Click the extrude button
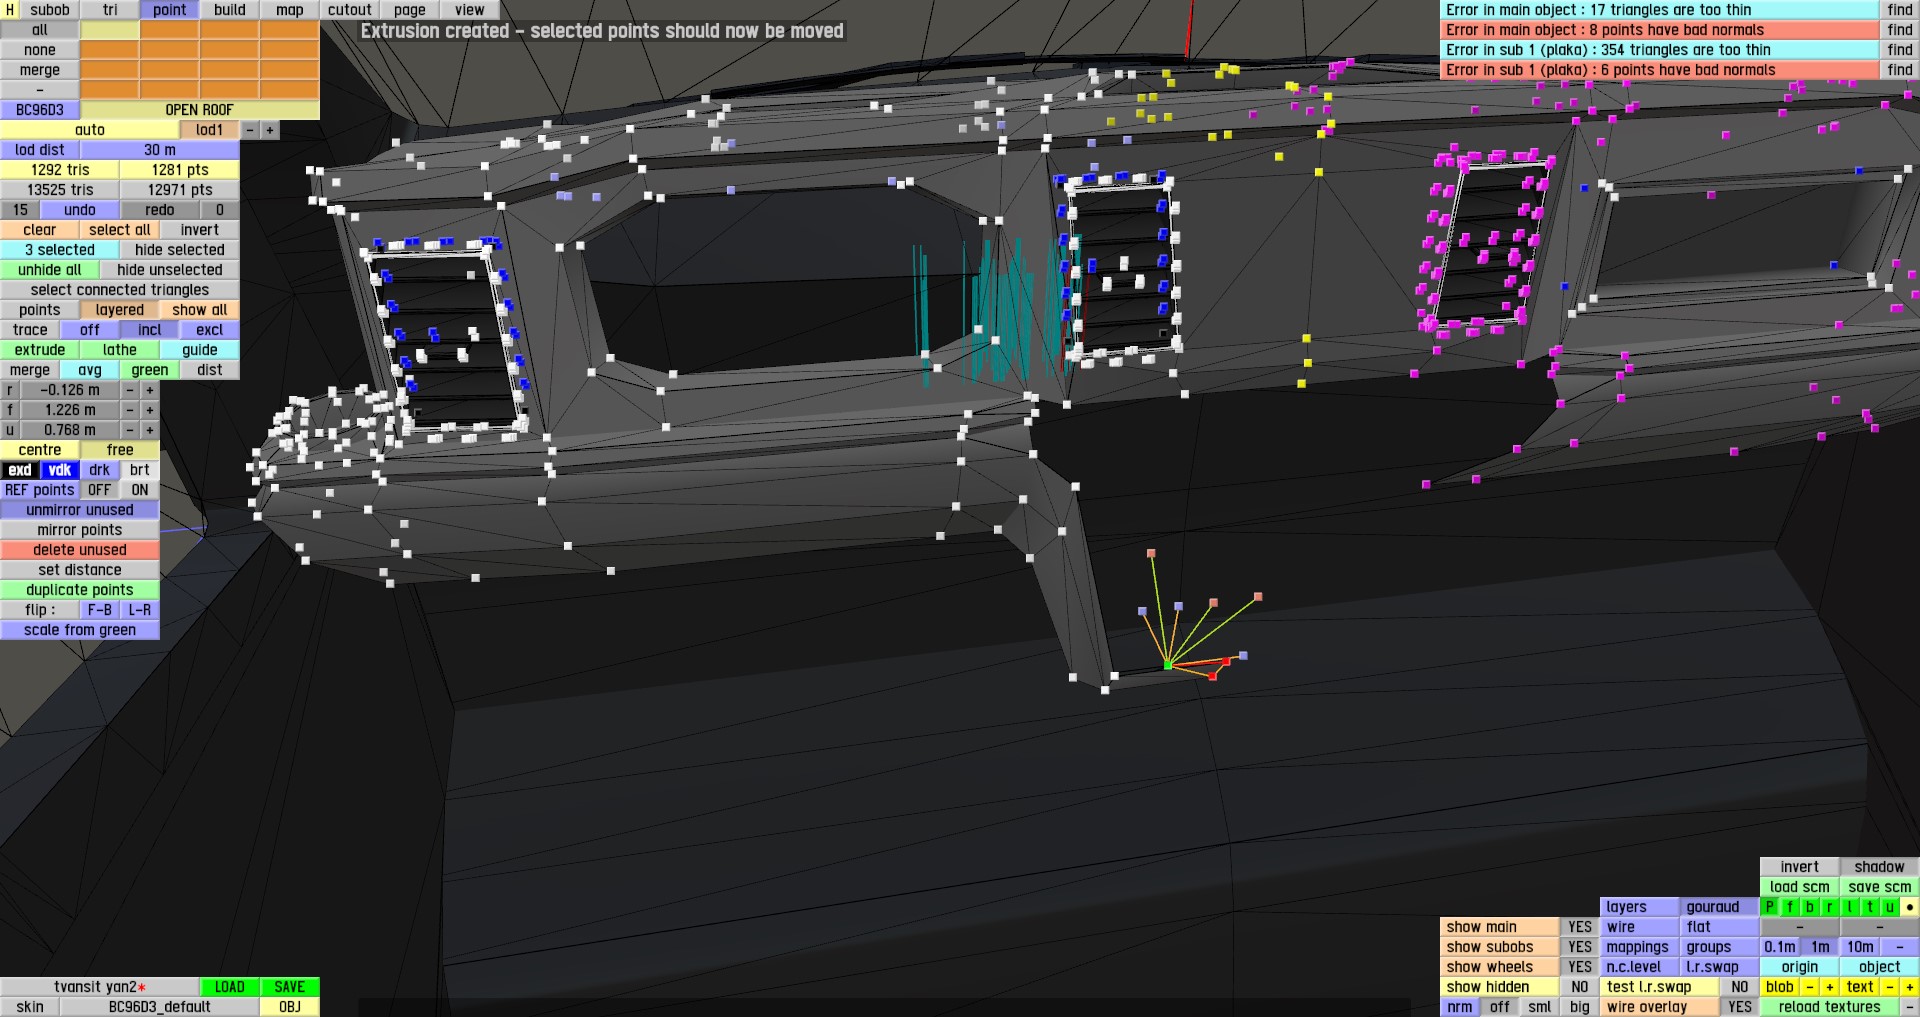 pos(40,350)
